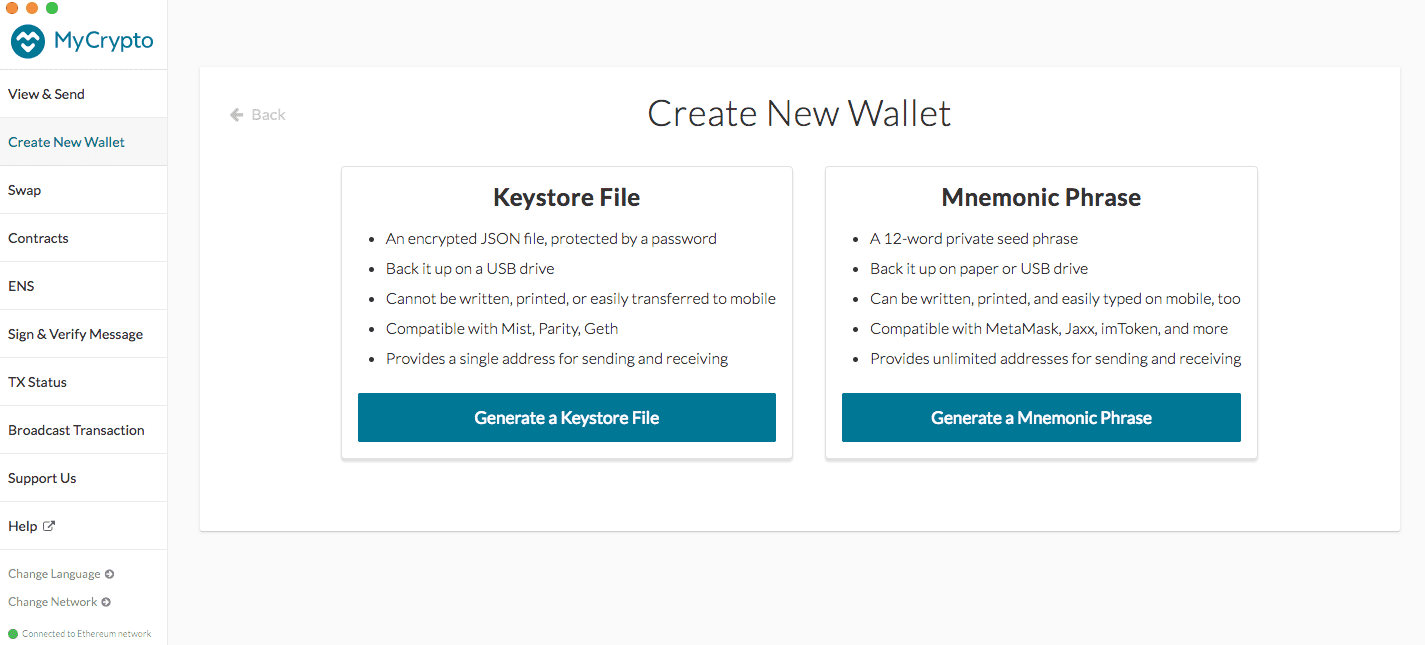Click the external link icon beside Help
This screenshot has height=645, width=1425.
49,526
